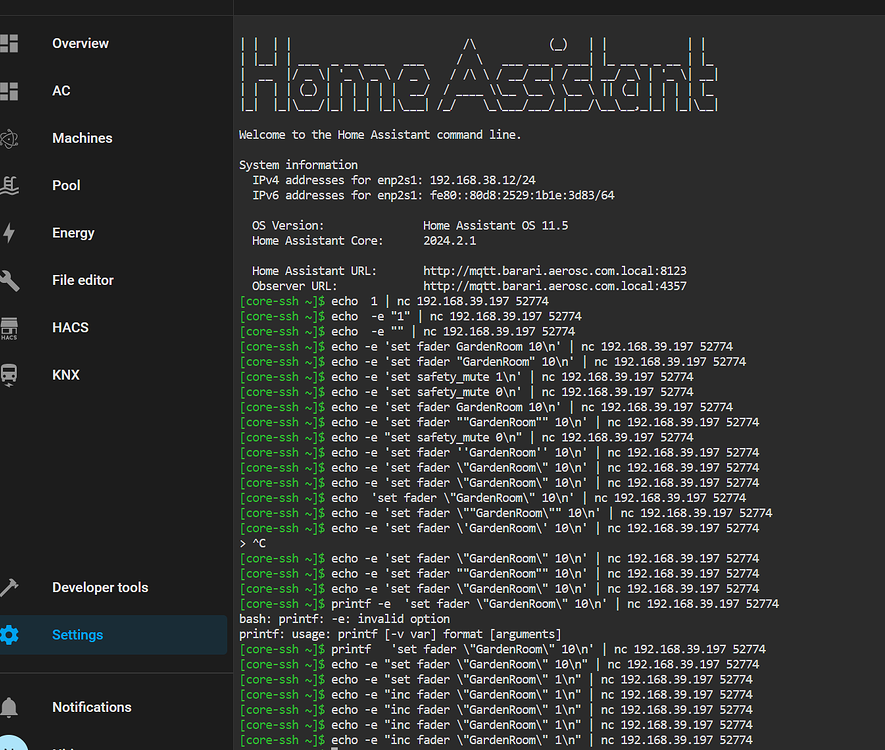Open the Notifications panel entry
This screenshot has width=885, height=750.
[x=91, y=707]
